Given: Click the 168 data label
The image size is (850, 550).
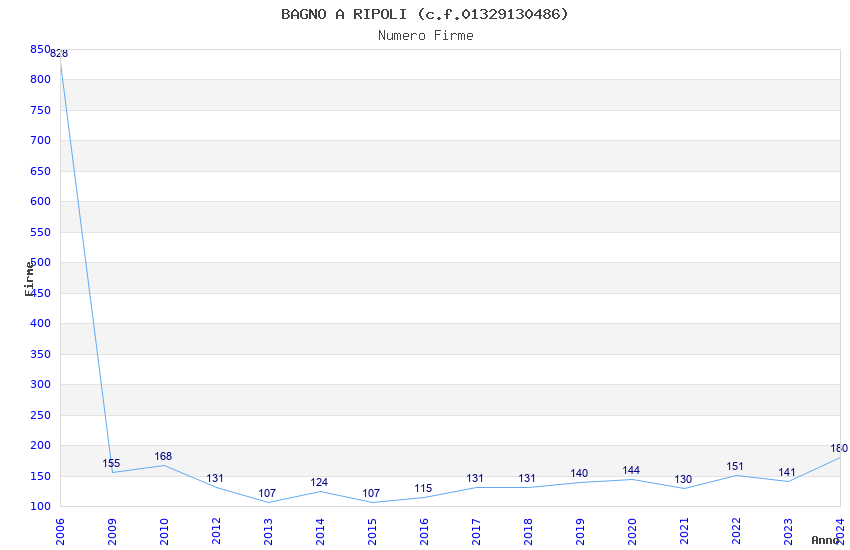Looking at the screenshot, I should (x=163, y=456).
